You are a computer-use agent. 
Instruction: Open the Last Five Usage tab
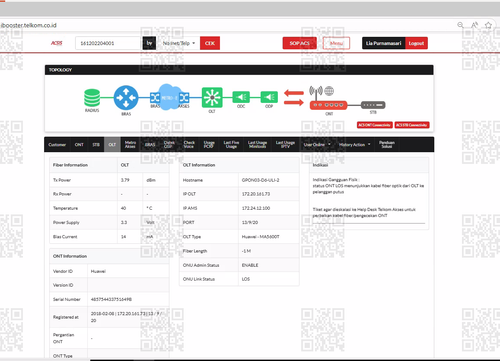pos(231,144)
